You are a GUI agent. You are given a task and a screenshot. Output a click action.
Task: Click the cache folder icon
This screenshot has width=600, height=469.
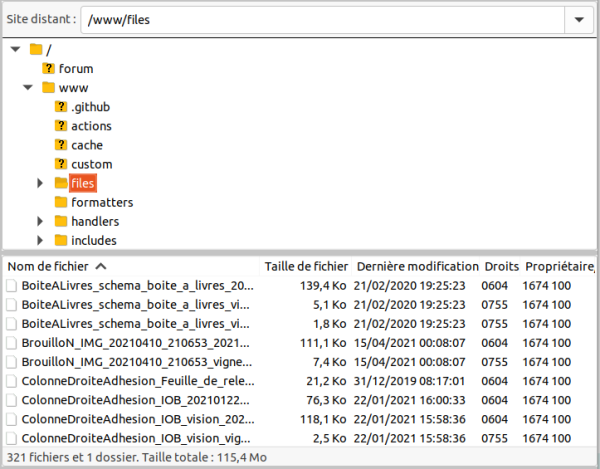pyautogui.click(x=61, y=145)
